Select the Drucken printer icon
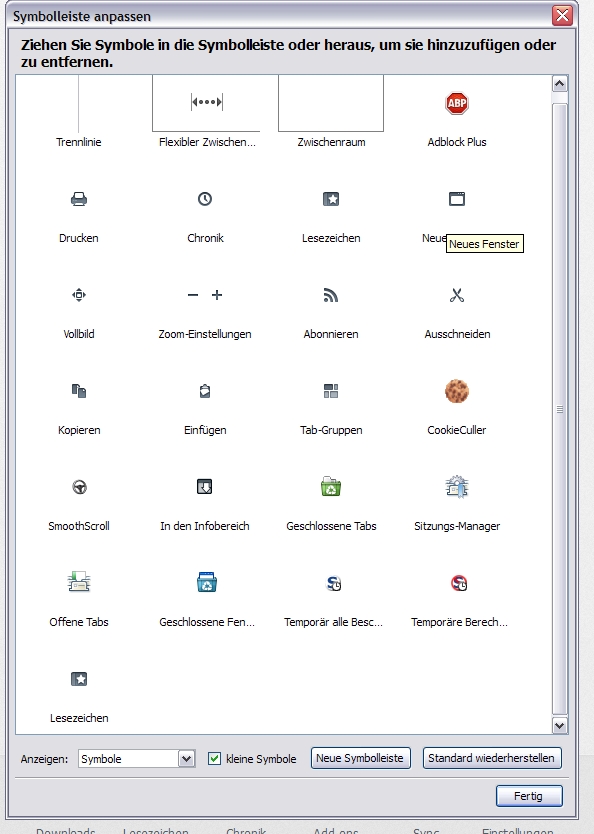594x834 pixels. point(79,199)
